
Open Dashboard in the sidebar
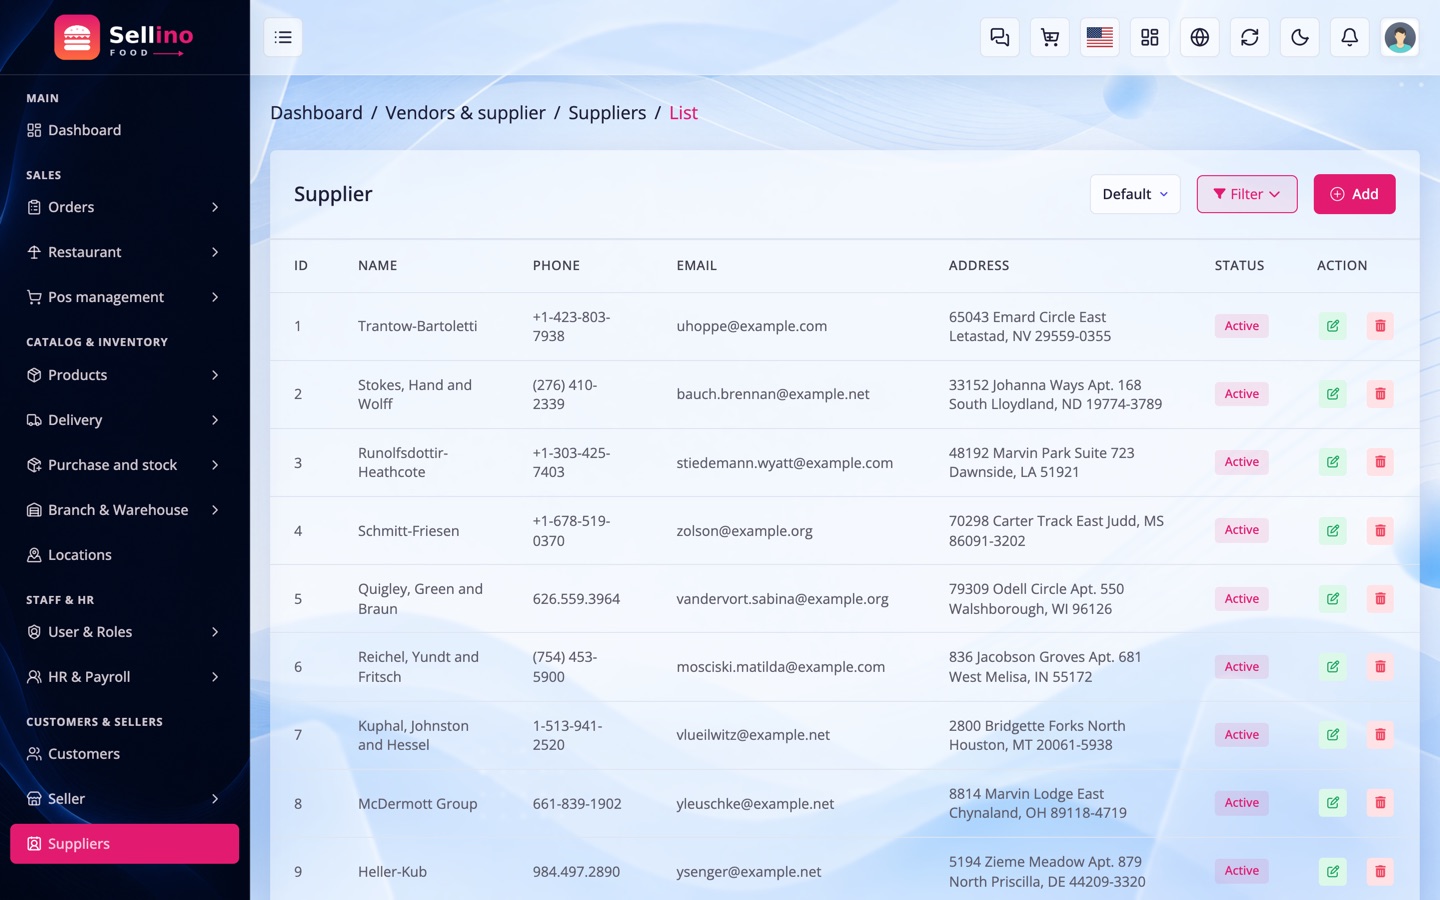(x=124, y=130)
